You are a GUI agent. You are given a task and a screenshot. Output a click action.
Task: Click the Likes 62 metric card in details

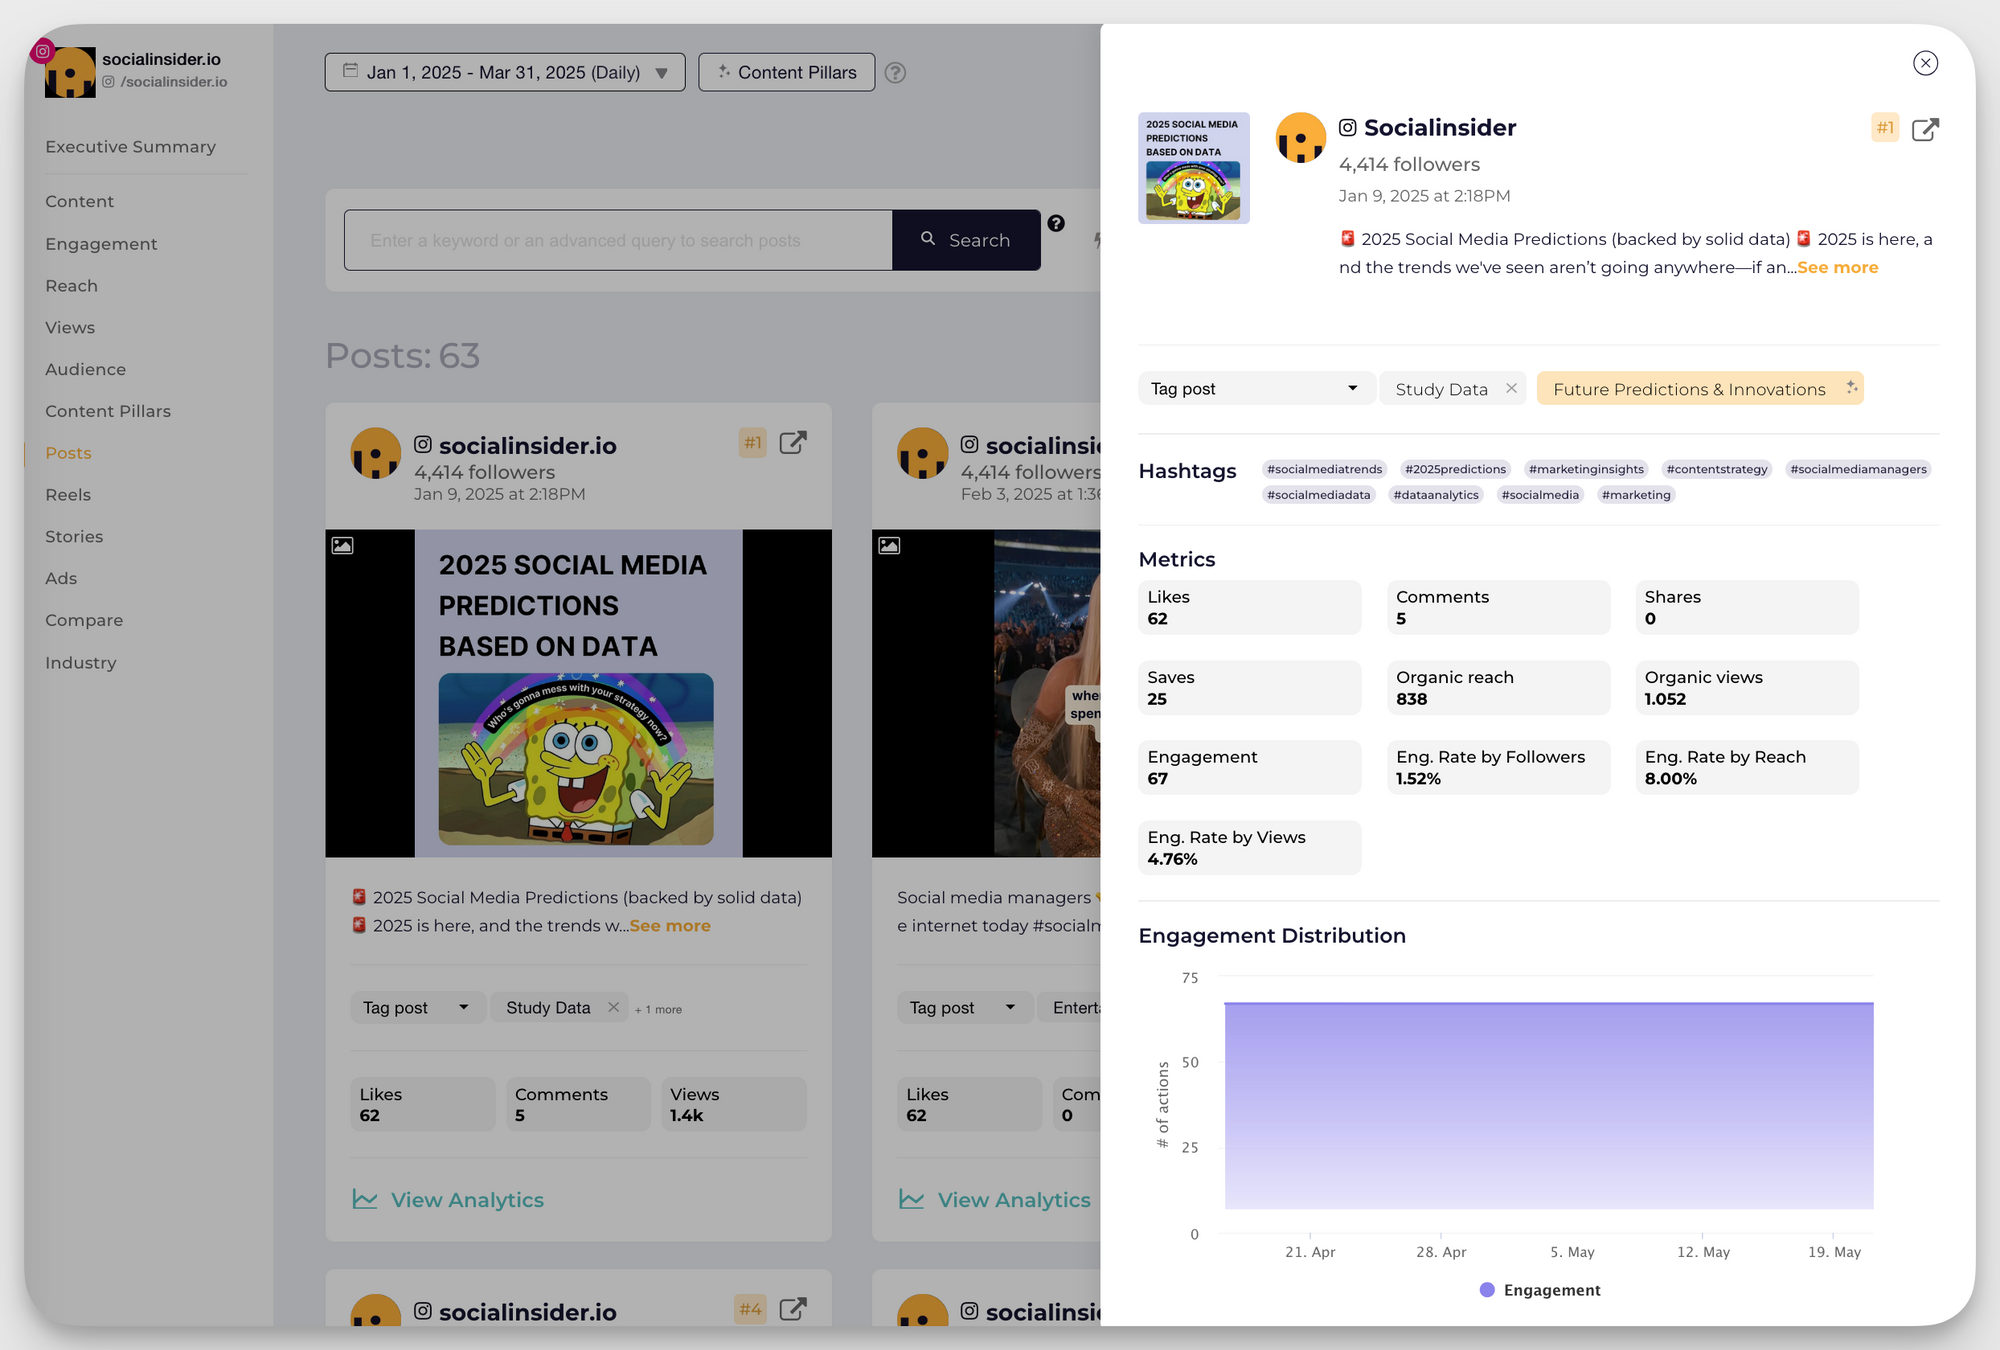pyautogui.click(x=1250, y=607)
